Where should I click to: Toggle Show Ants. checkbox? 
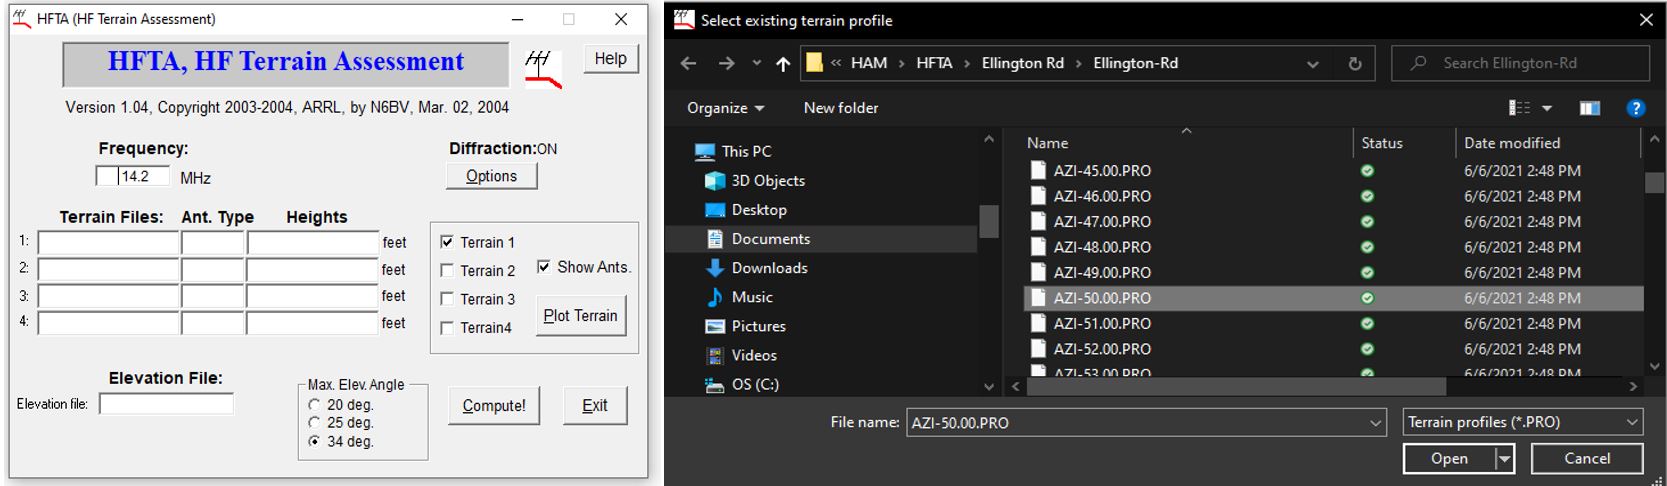click(544, 267)
